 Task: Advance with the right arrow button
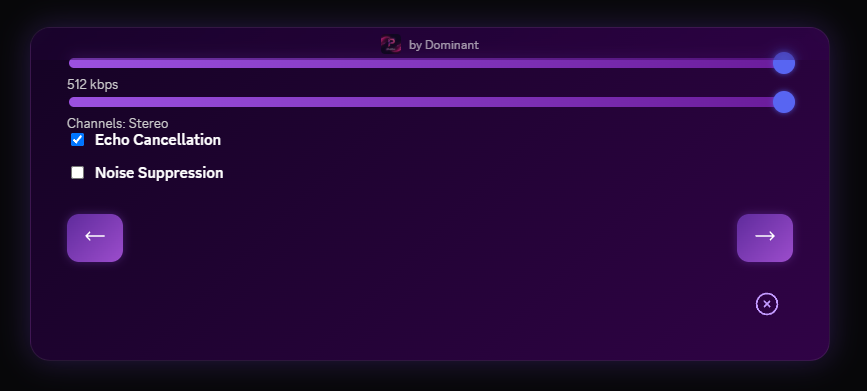[x=765, y=238]
